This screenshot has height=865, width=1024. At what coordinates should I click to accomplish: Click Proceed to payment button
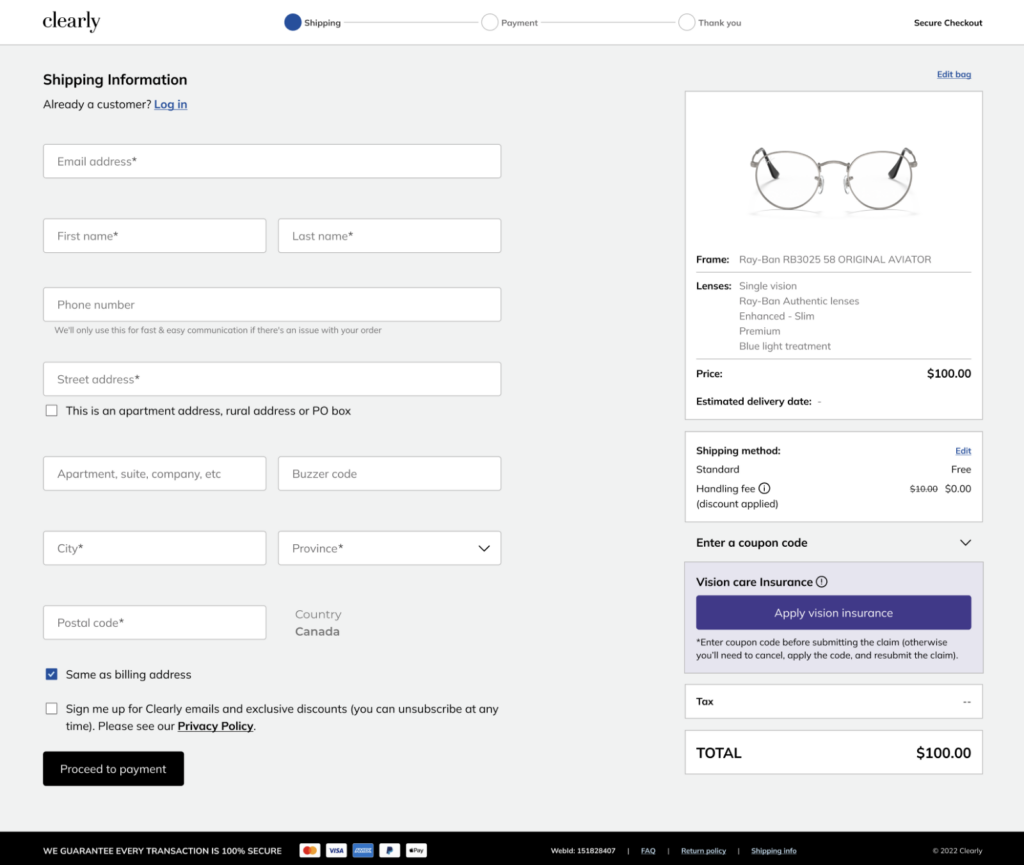click(114, 769)
